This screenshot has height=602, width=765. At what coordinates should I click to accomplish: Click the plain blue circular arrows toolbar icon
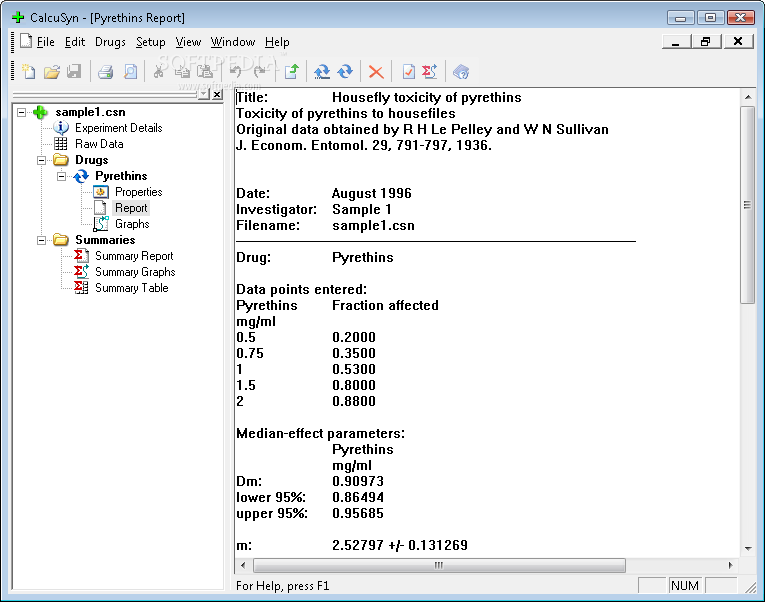point(345,72)
